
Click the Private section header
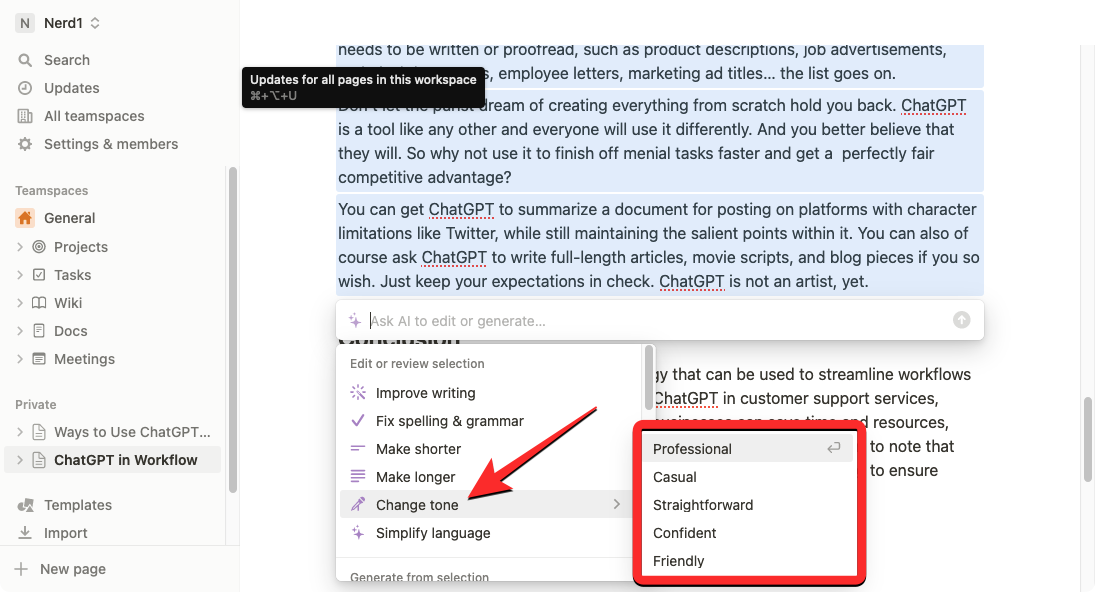click(x=36, y=404)
